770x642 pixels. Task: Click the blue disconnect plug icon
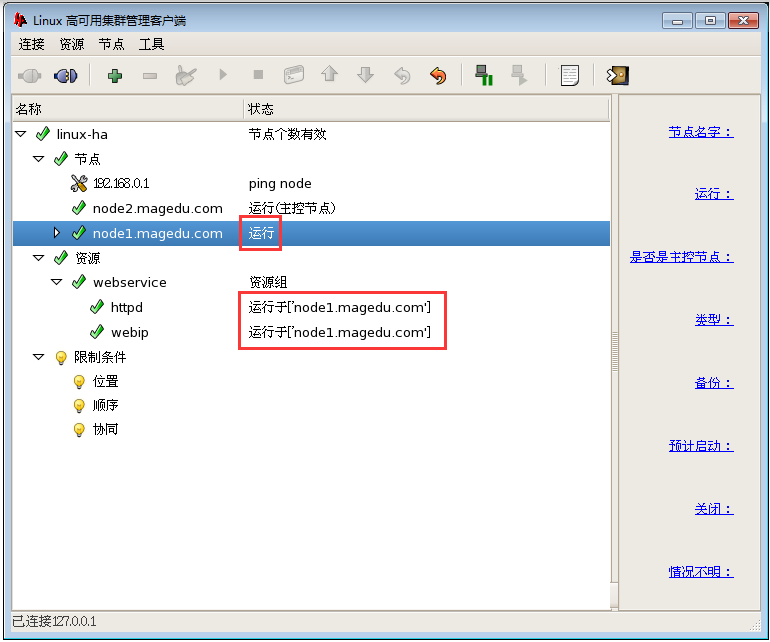point(65,76)
